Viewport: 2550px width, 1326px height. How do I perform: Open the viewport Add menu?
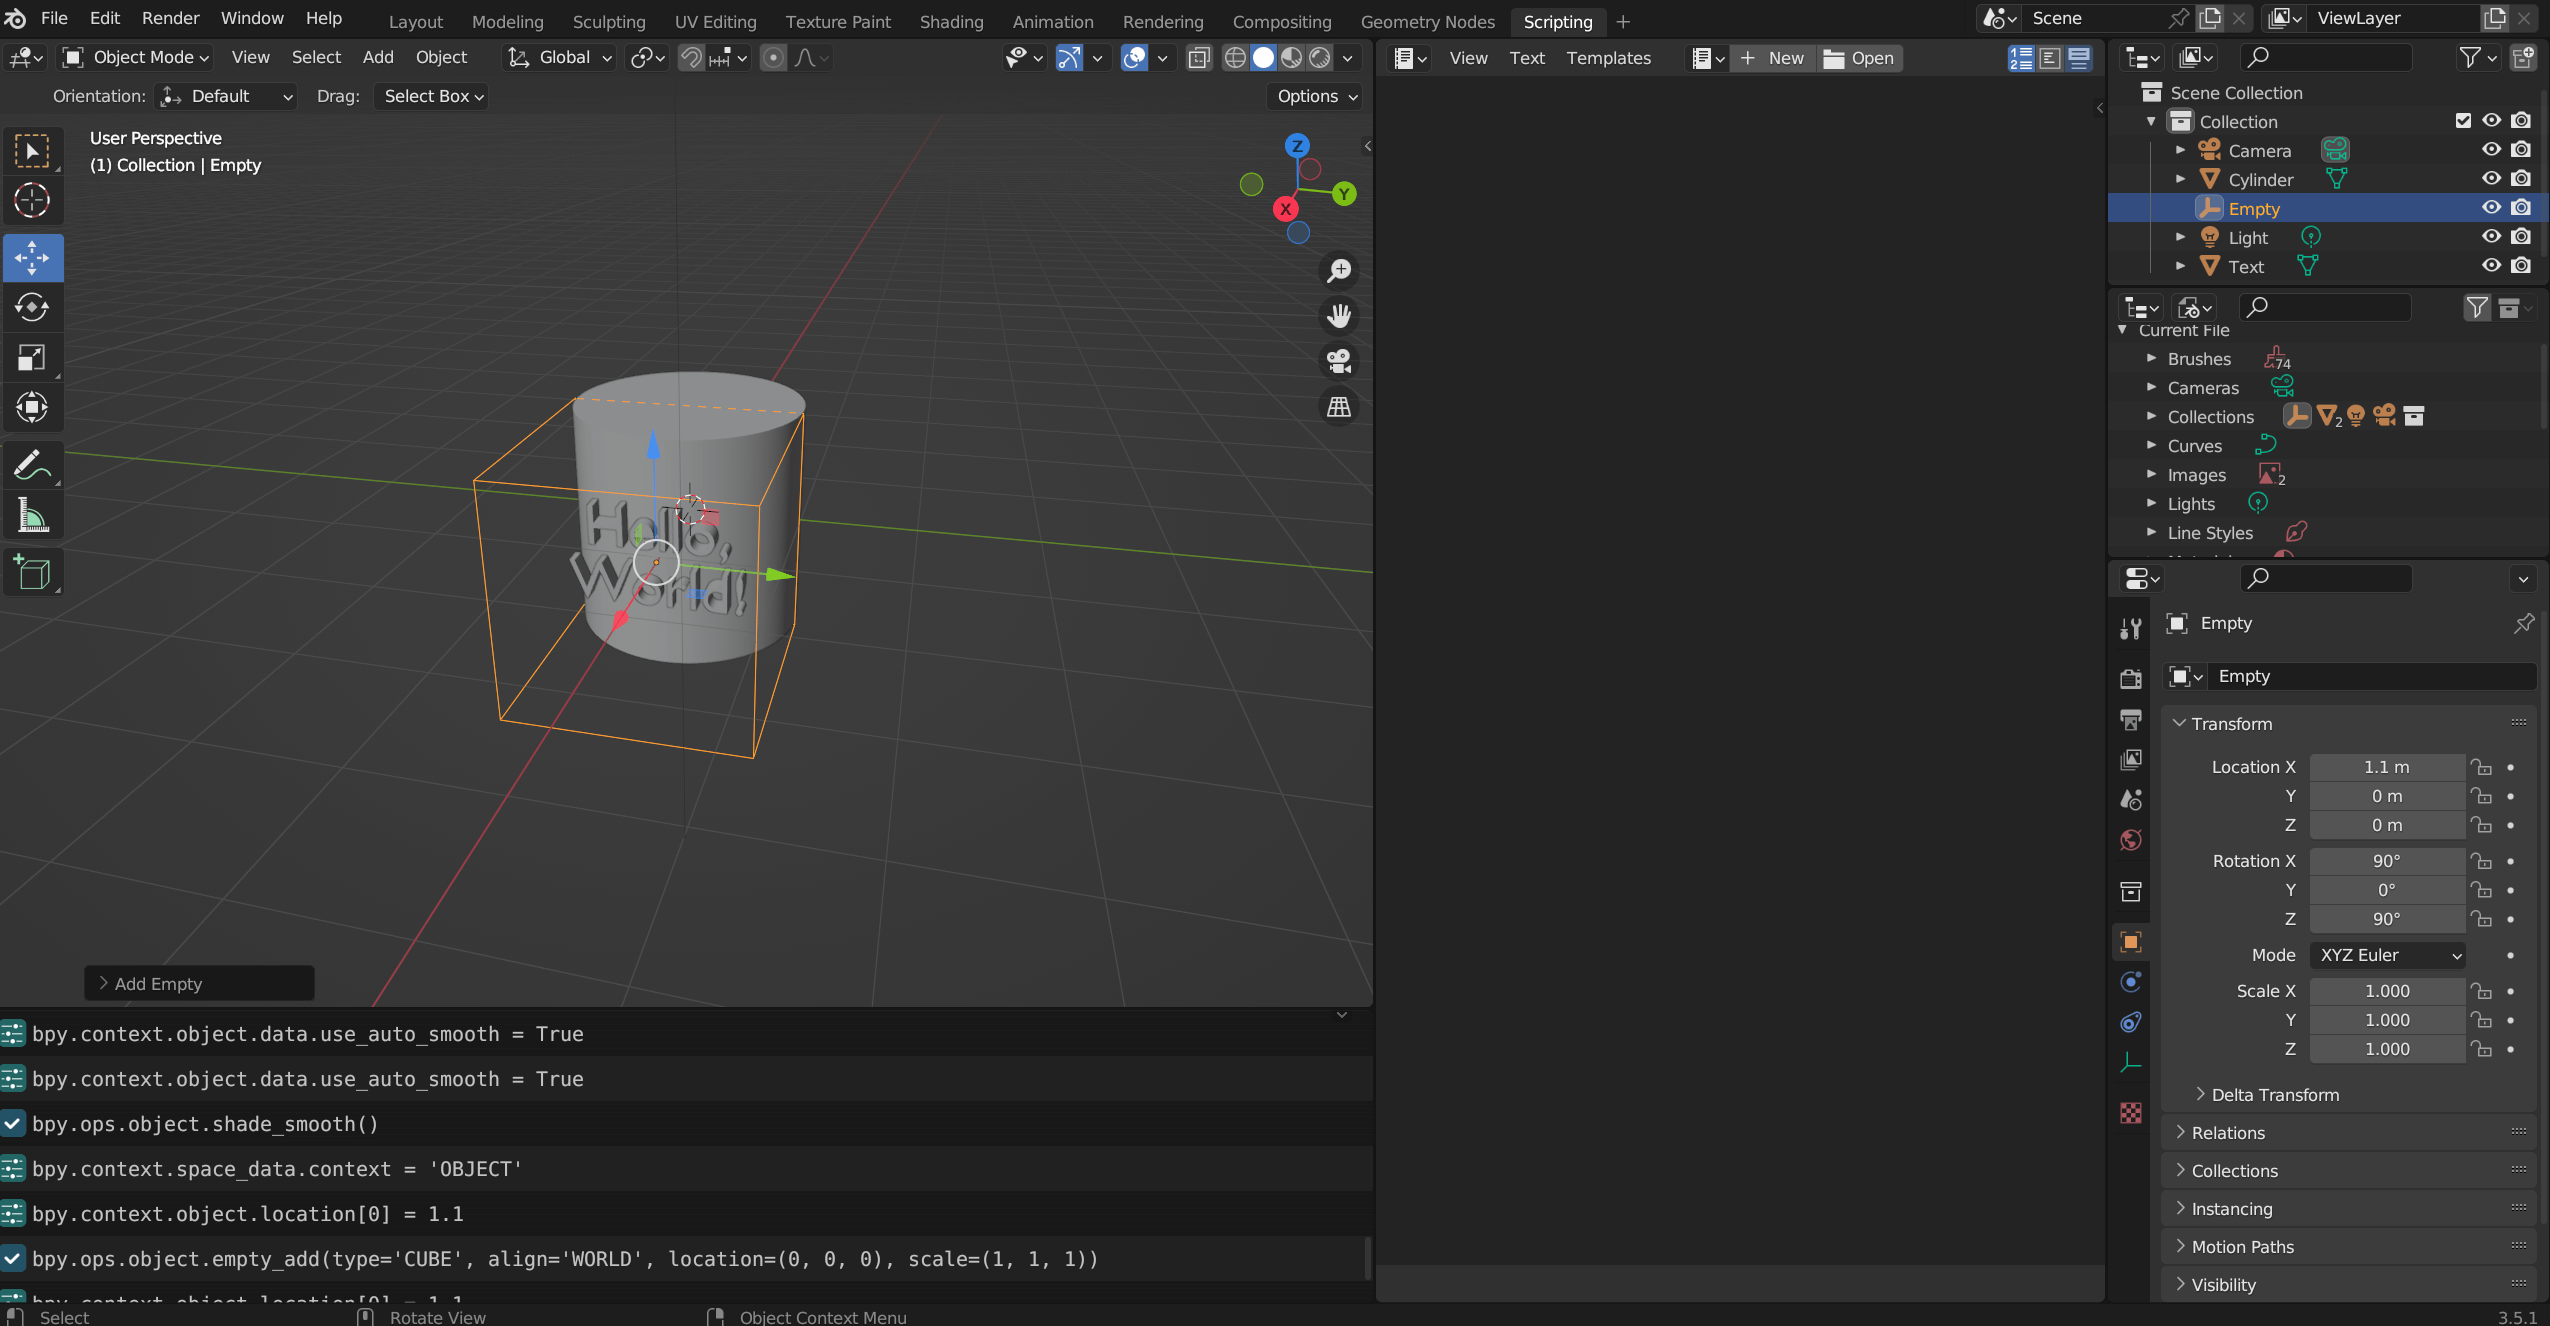click(x=377, y=57)
